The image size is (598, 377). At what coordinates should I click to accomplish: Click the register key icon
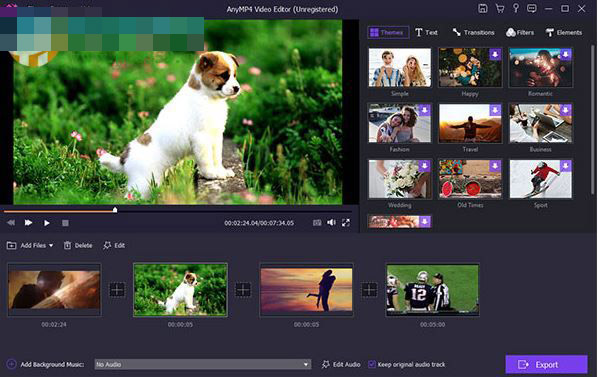point(516,8)
